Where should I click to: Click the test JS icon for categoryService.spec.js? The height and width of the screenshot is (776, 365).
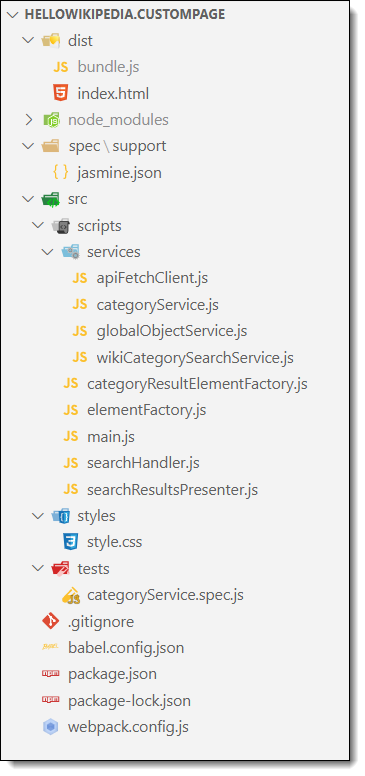click(71, 595)
